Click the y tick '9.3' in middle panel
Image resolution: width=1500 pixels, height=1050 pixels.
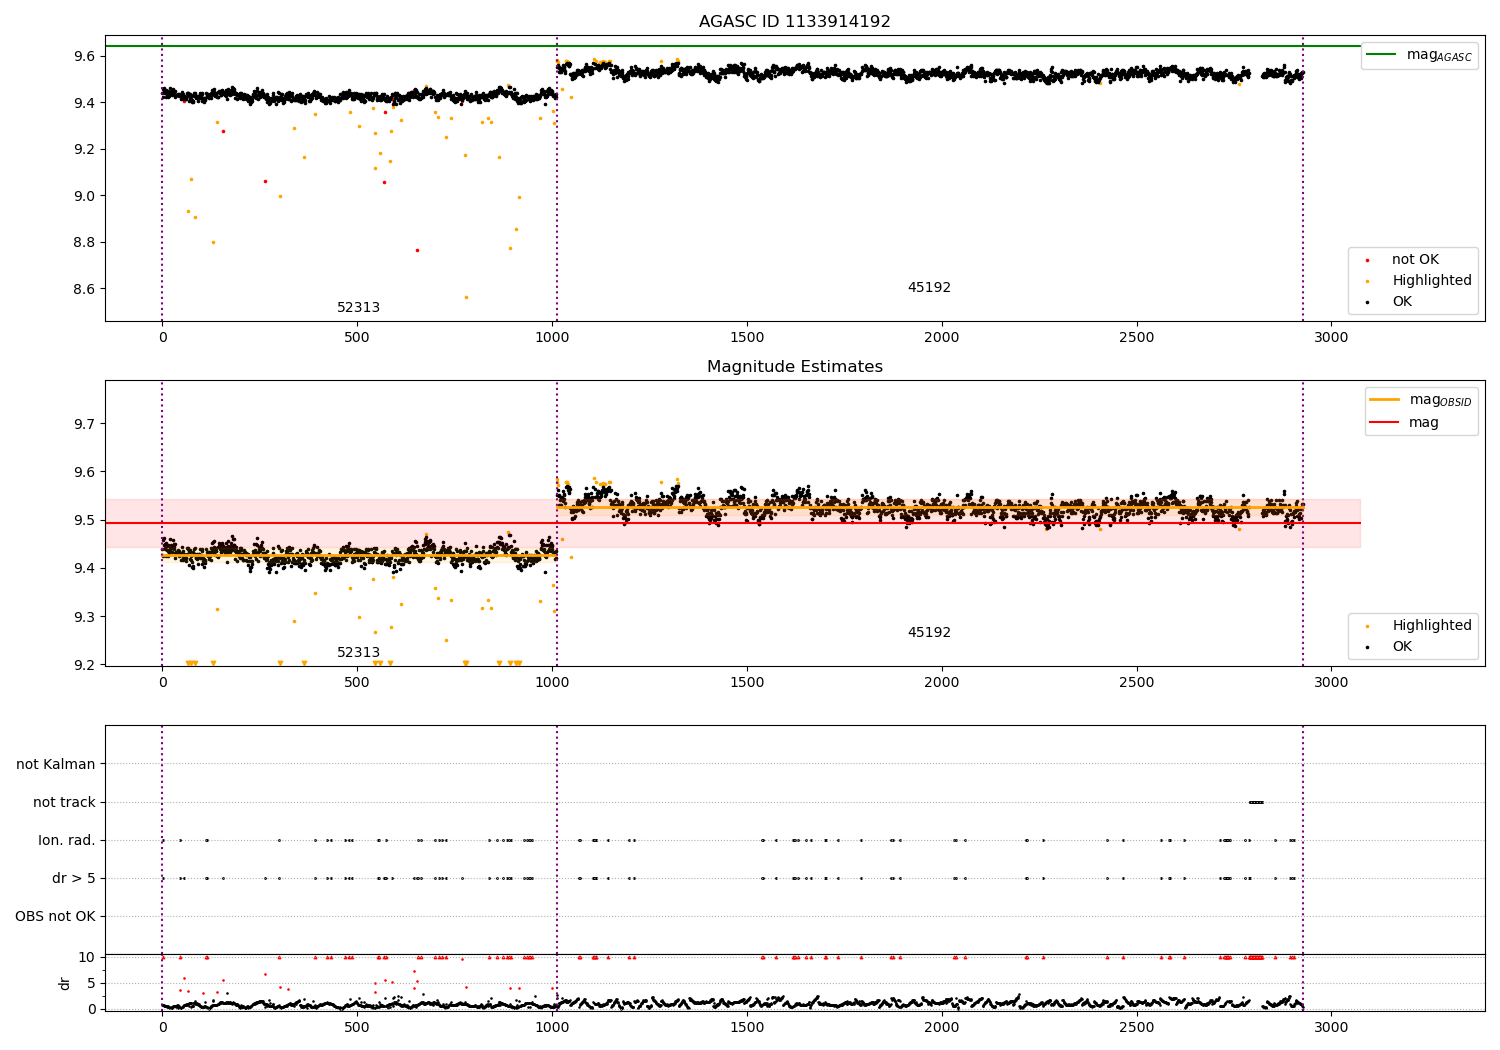(x=83, y=617)
